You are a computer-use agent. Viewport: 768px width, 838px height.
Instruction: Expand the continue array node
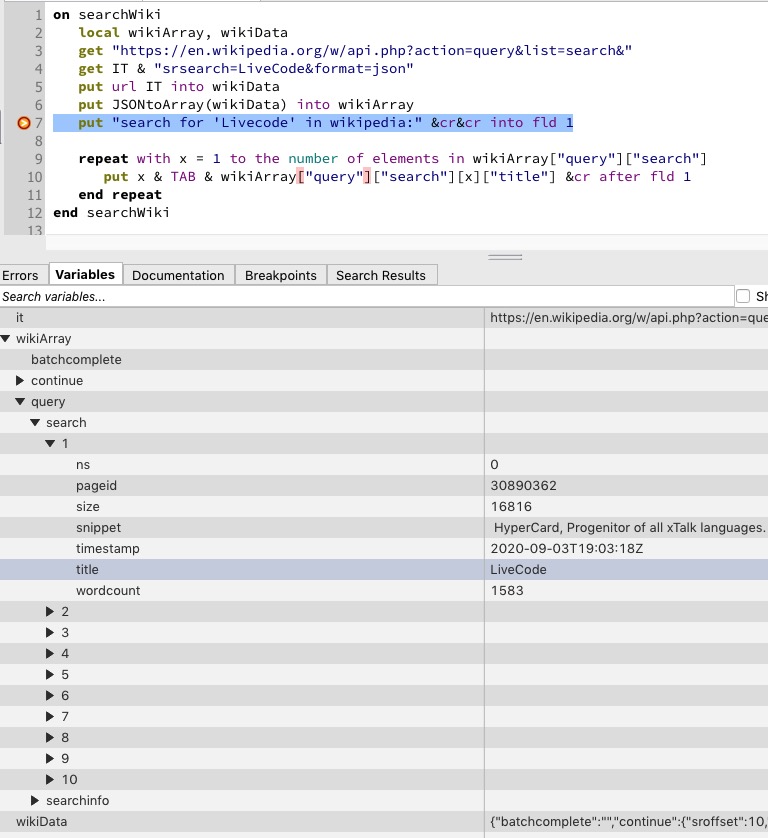pyautogui.click(x=21, y=381)
